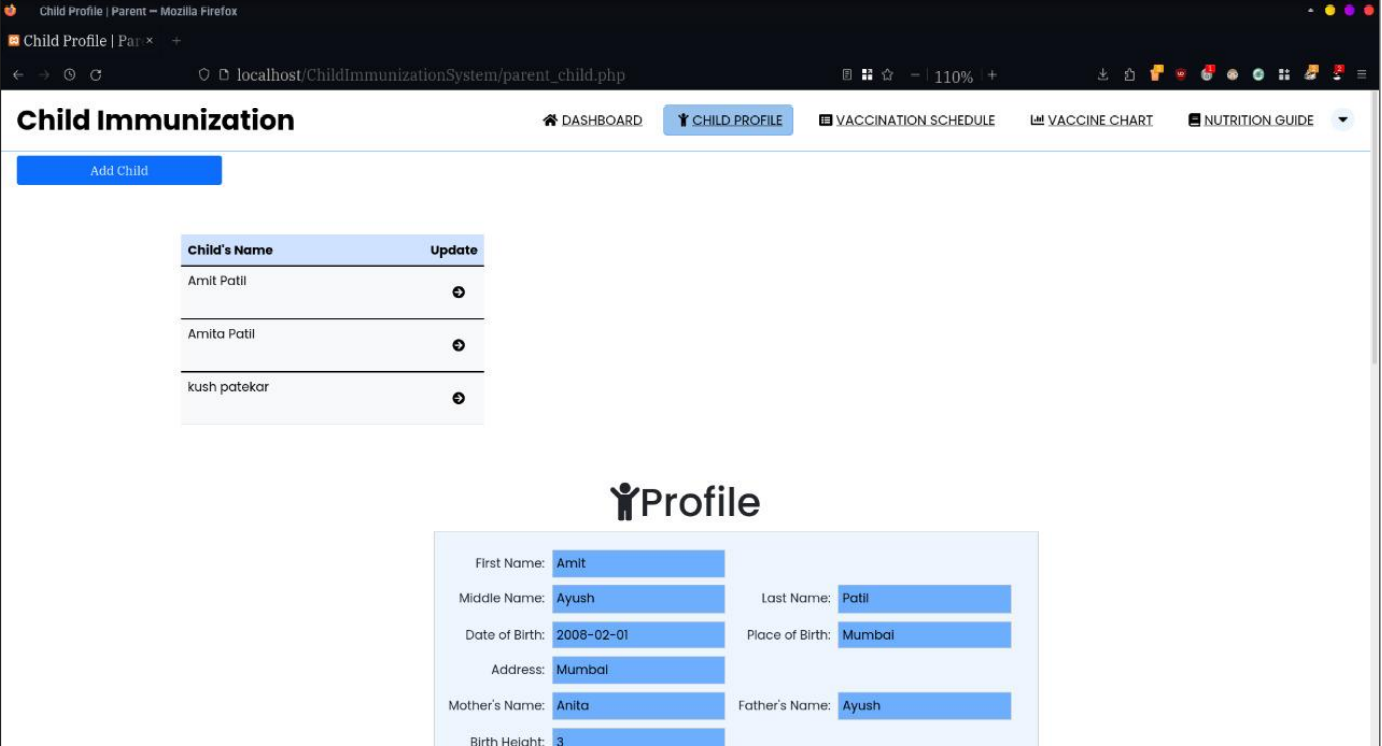Open the account dropdown arrow in navbar
1382x746 pixels.
pyautogui.click(x=1341, y=120)
